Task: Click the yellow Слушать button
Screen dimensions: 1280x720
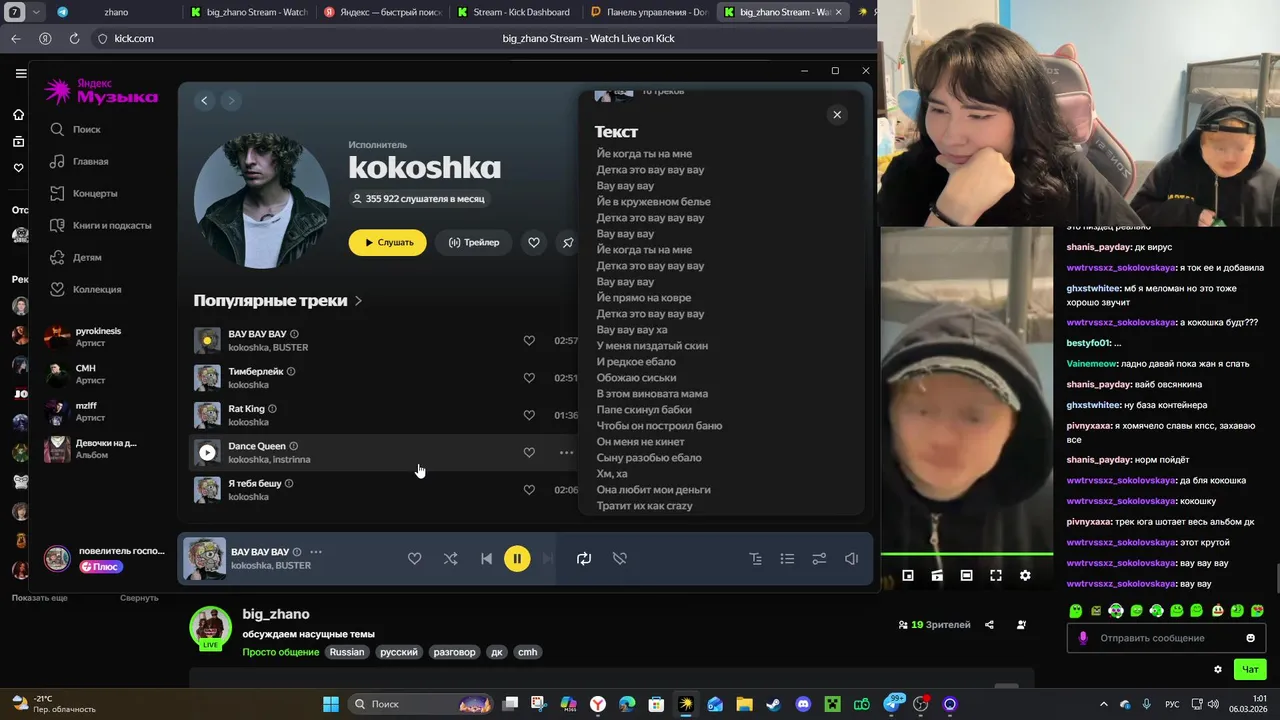Action: tap(388, 242)
